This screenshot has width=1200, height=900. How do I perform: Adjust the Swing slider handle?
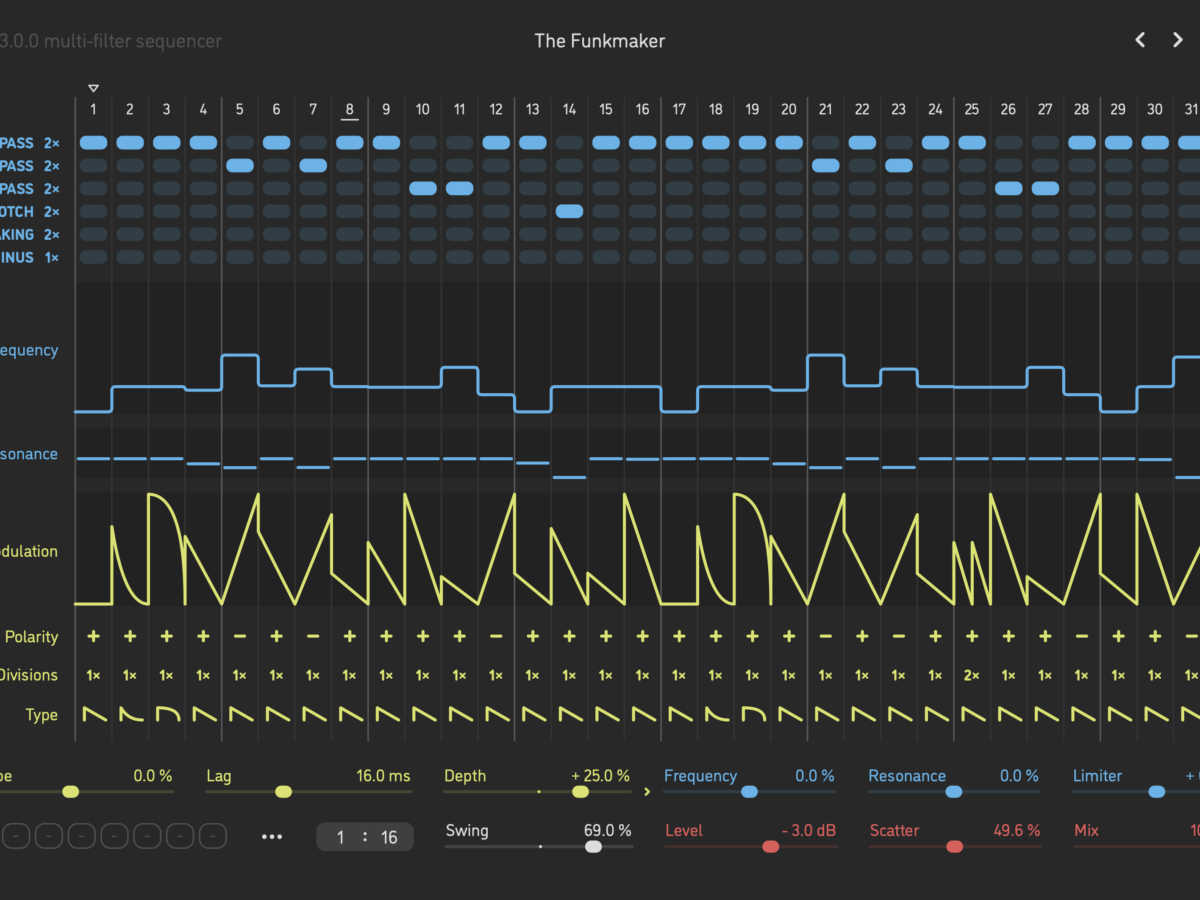pos(593,846)
